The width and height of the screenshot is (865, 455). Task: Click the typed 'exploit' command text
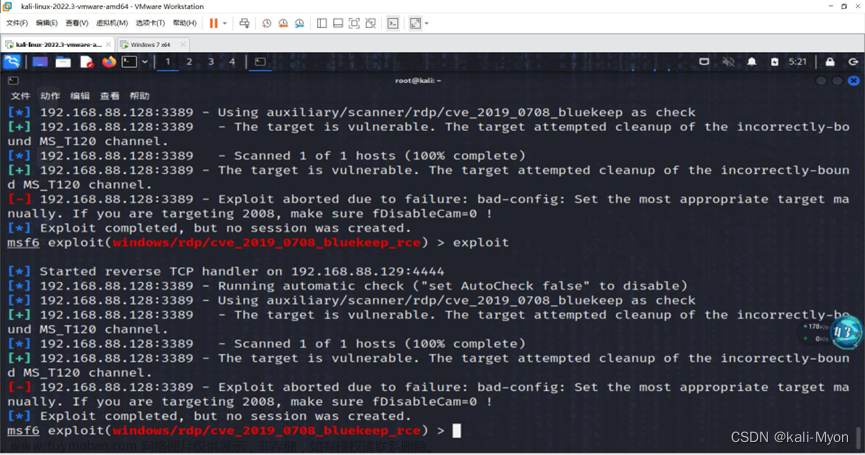point(480,243)
